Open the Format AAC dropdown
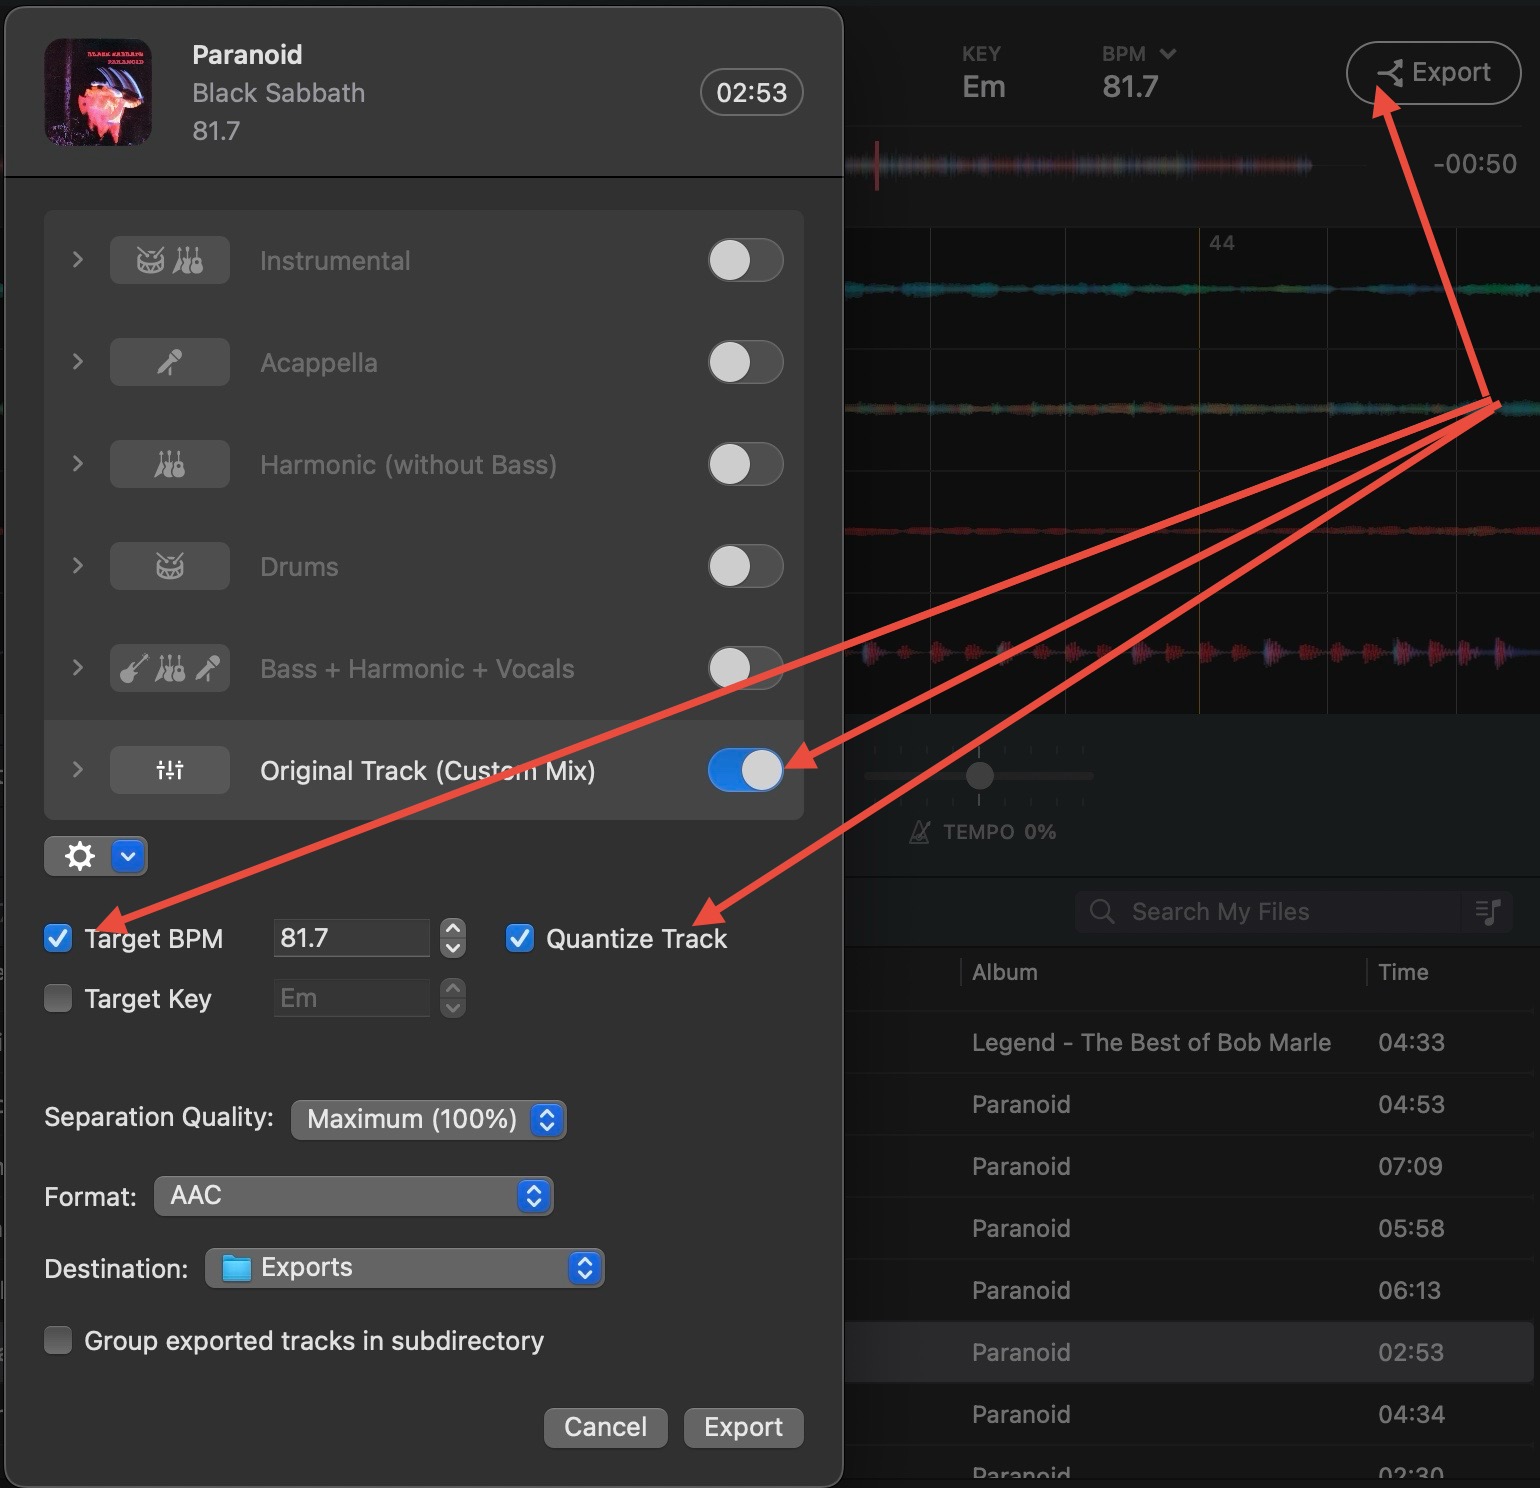The height and width of the screenshot is (1488, 1540). [353, 1196]
